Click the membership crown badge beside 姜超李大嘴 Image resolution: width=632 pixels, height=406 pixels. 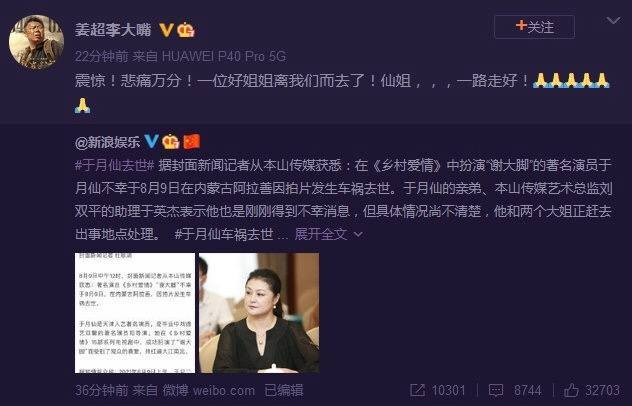185,30
